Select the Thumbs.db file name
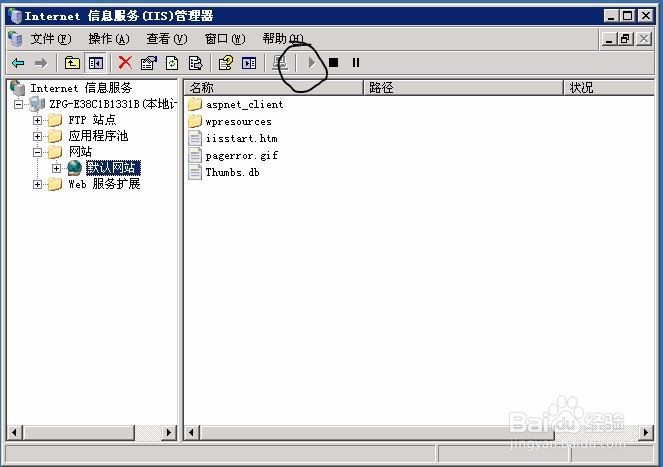The image size is (663, 467). click(x=232, y=172)
